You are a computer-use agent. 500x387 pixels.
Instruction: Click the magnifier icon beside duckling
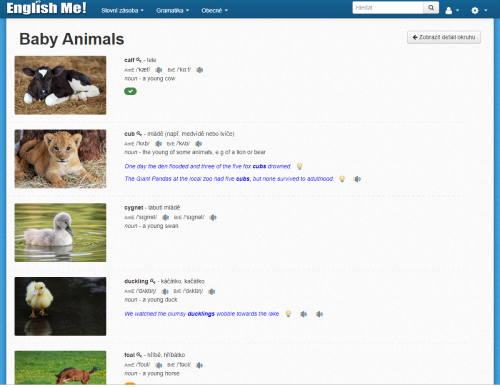pos(152,281)
